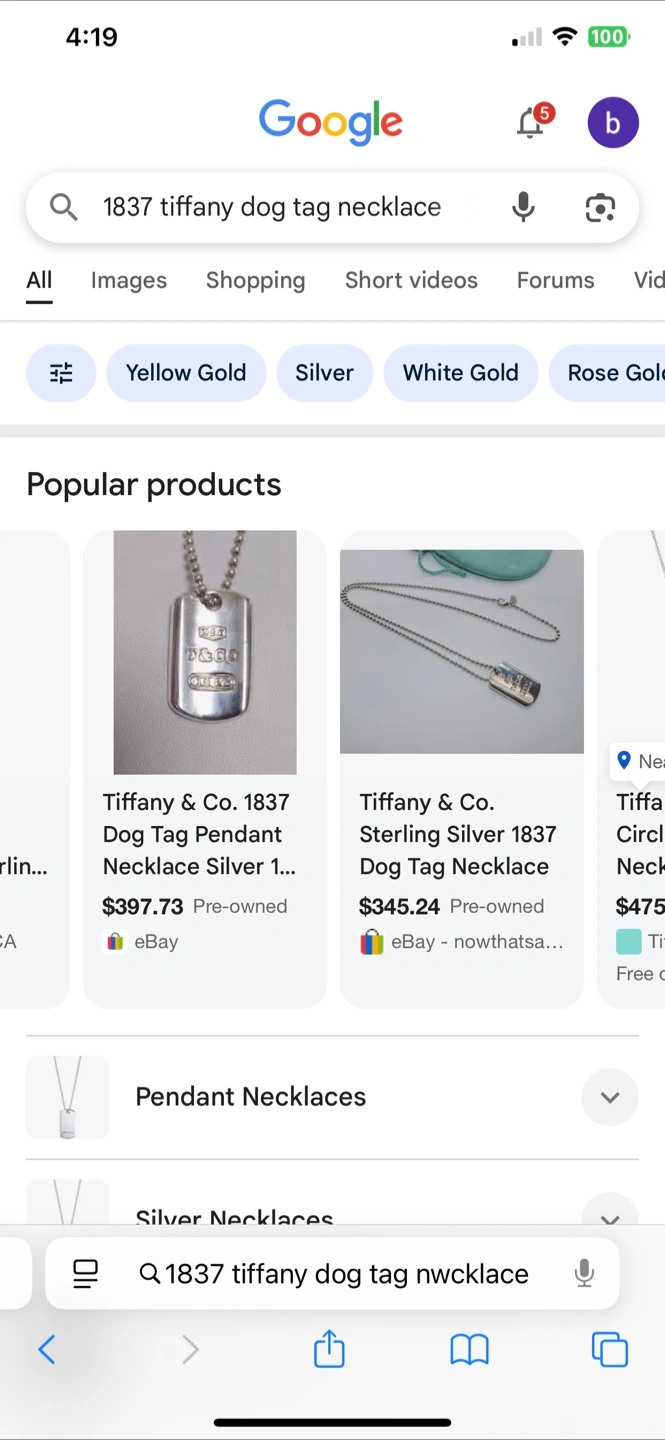Switch to the Images tab

[129, 281]
